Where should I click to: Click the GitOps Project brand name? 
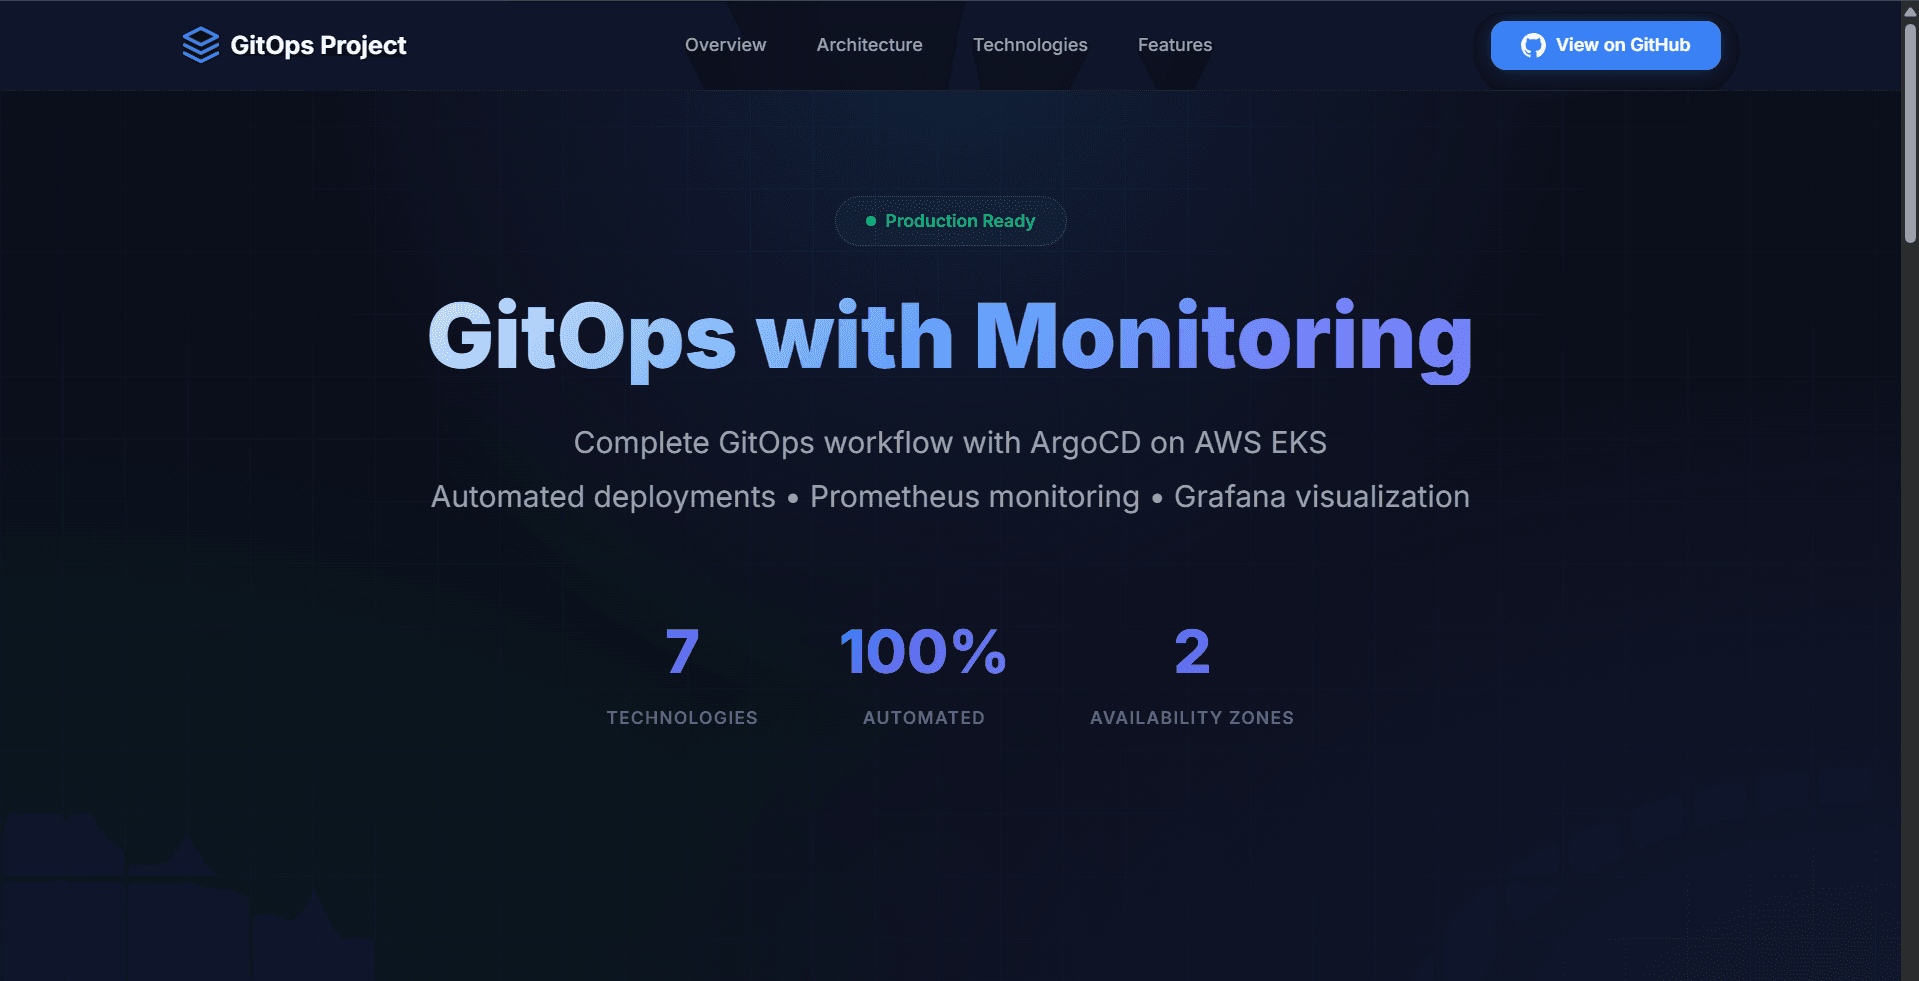pos(318,45)
